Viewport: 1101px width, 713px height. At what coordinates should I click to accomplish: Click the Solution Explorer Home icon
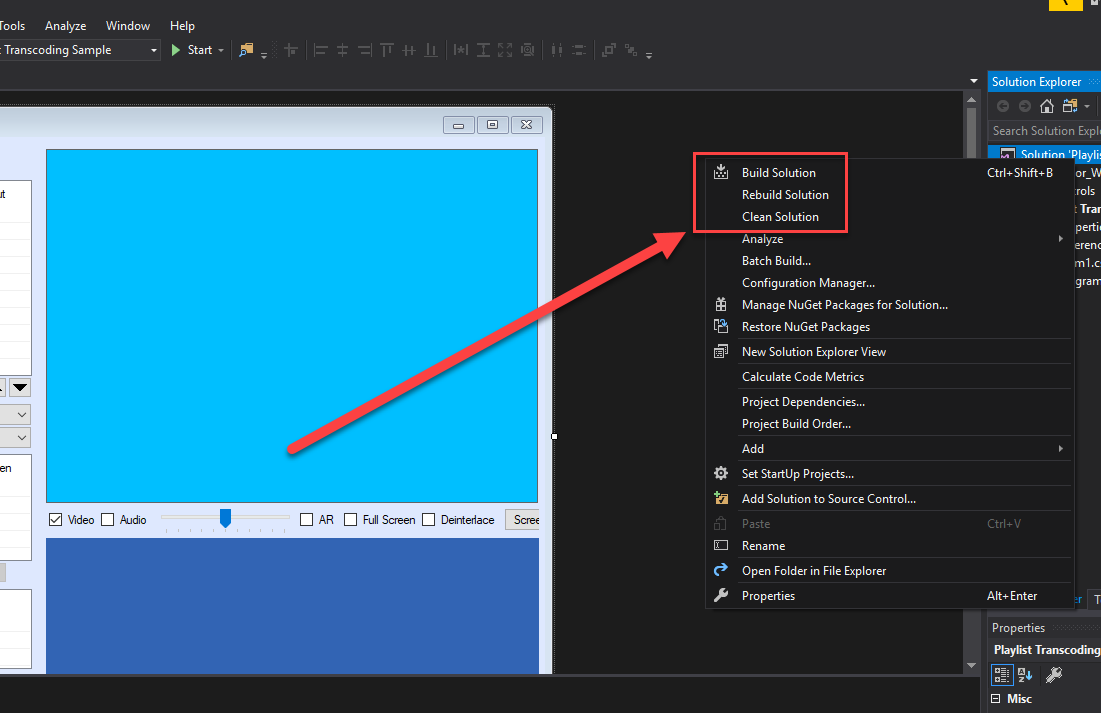[x=1047, y=106]
